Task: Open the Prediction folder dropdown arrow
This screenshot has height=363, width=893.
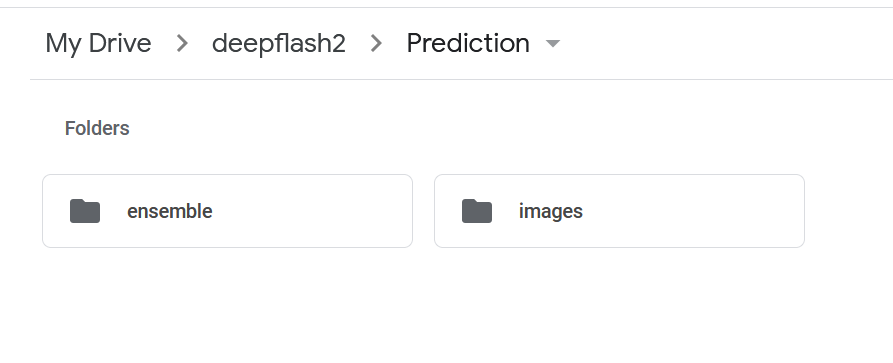Action: click(552, 43)
